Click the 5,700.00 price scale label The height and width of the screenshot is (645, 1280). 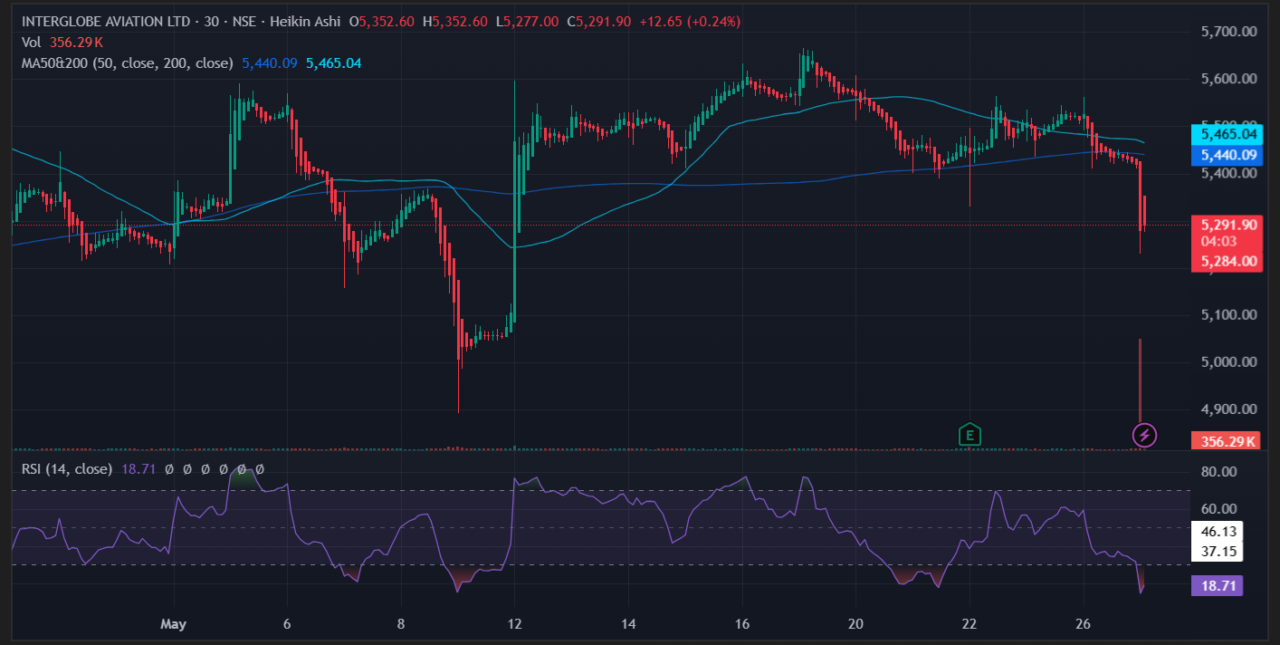[1228, 32]
